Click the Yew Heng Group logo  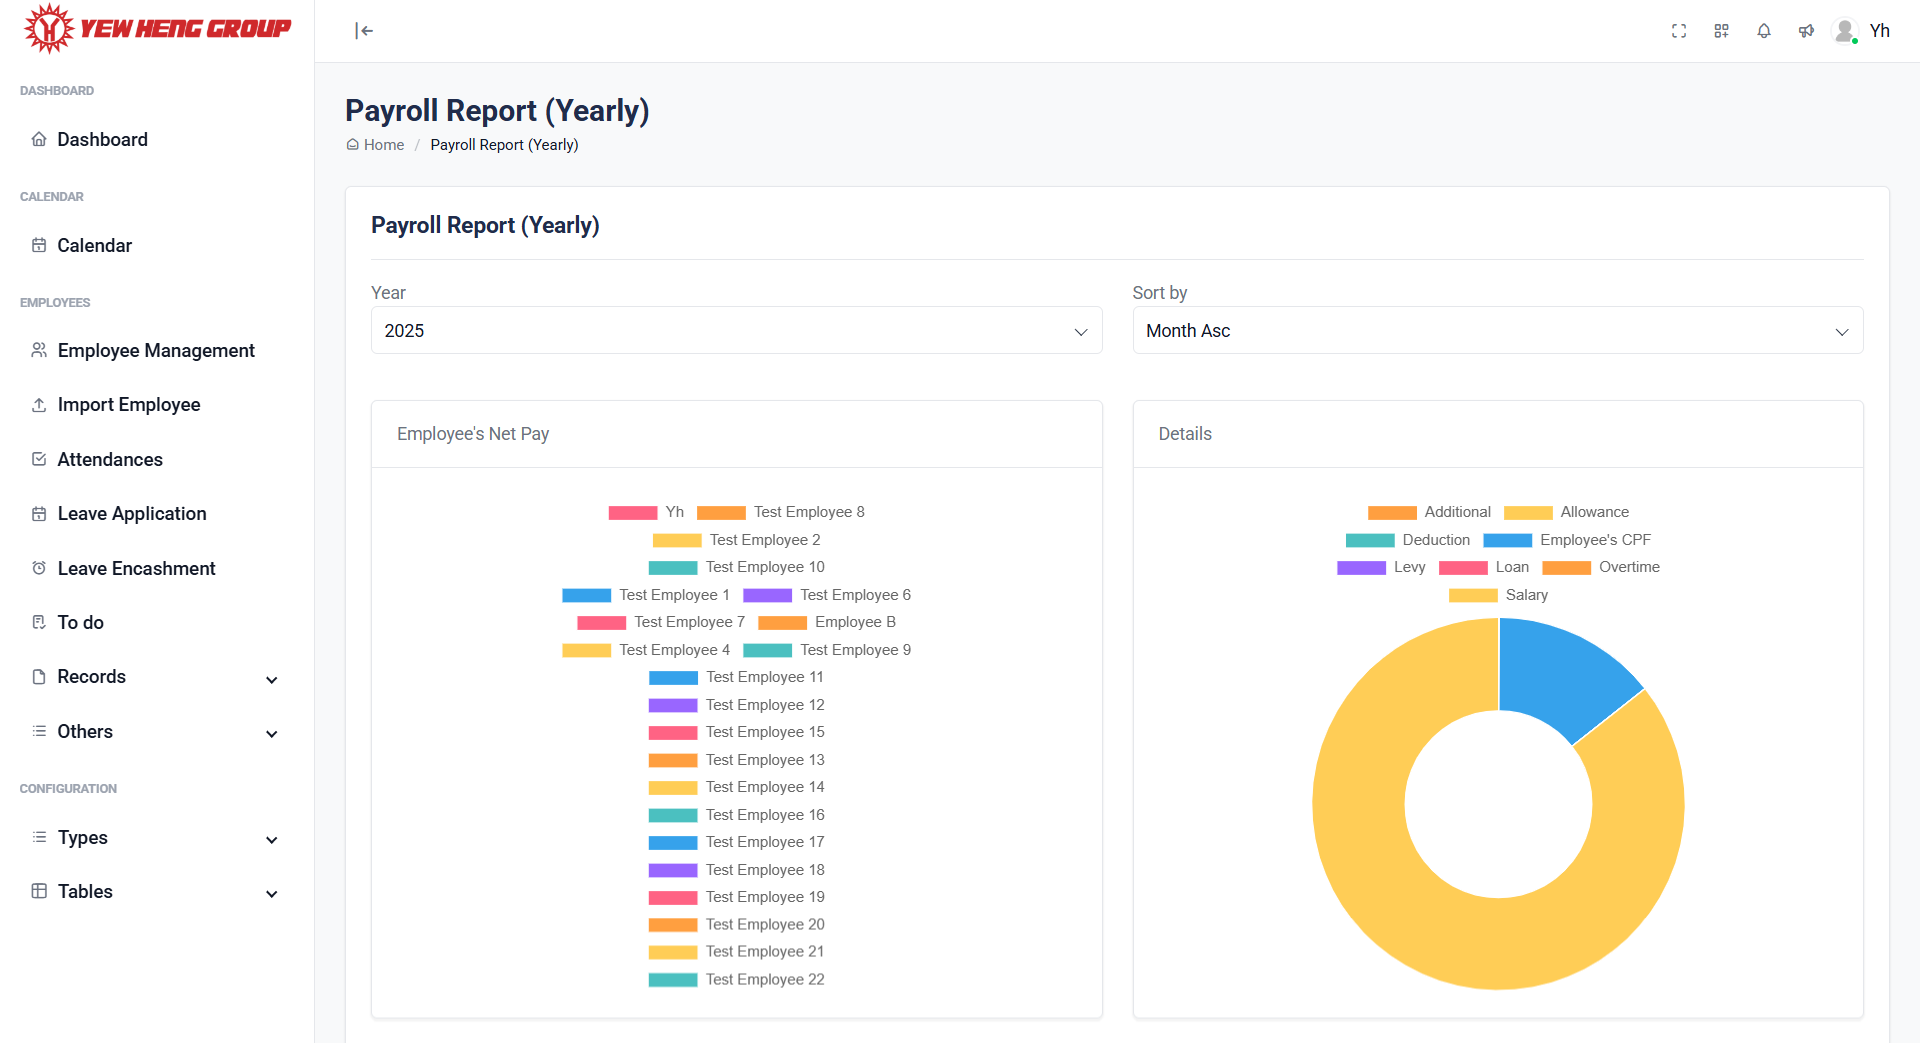[x=155, y=28]
